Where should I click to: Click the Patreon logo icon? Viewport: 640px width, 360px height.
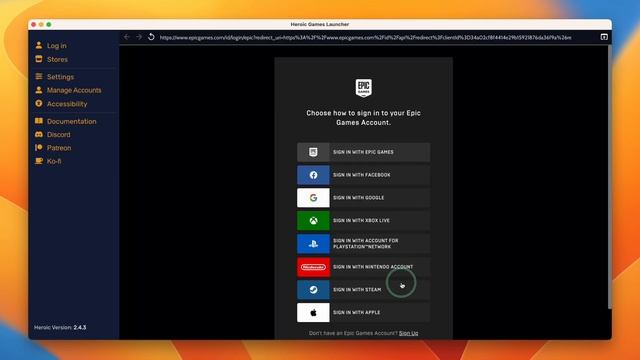coord(39,147)
